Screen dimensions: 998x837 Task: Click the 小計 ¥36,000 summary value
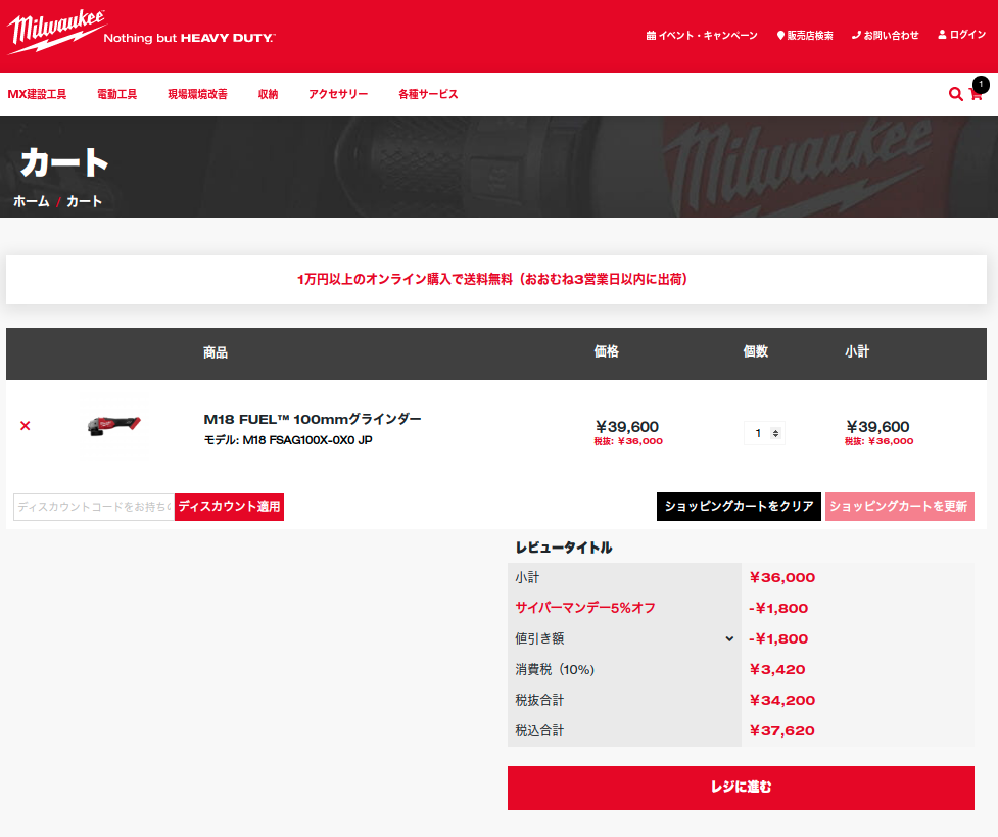[782, 578]
